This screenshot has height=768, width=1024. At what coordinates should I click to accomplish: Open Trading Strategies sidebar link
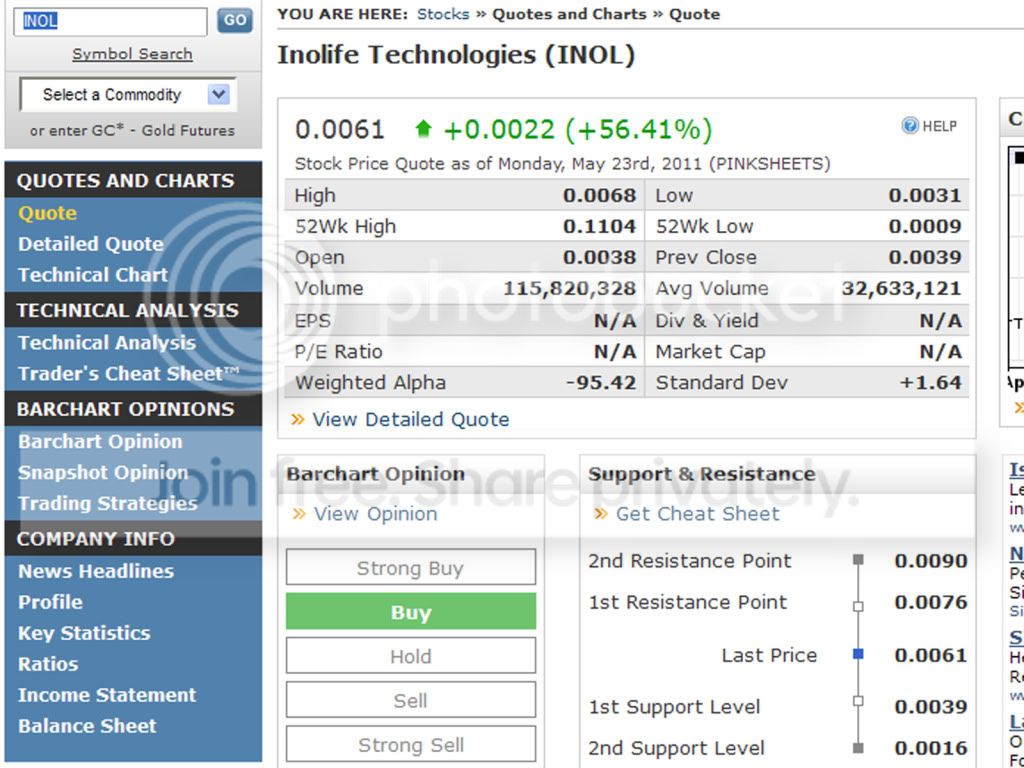click(108, 504)
